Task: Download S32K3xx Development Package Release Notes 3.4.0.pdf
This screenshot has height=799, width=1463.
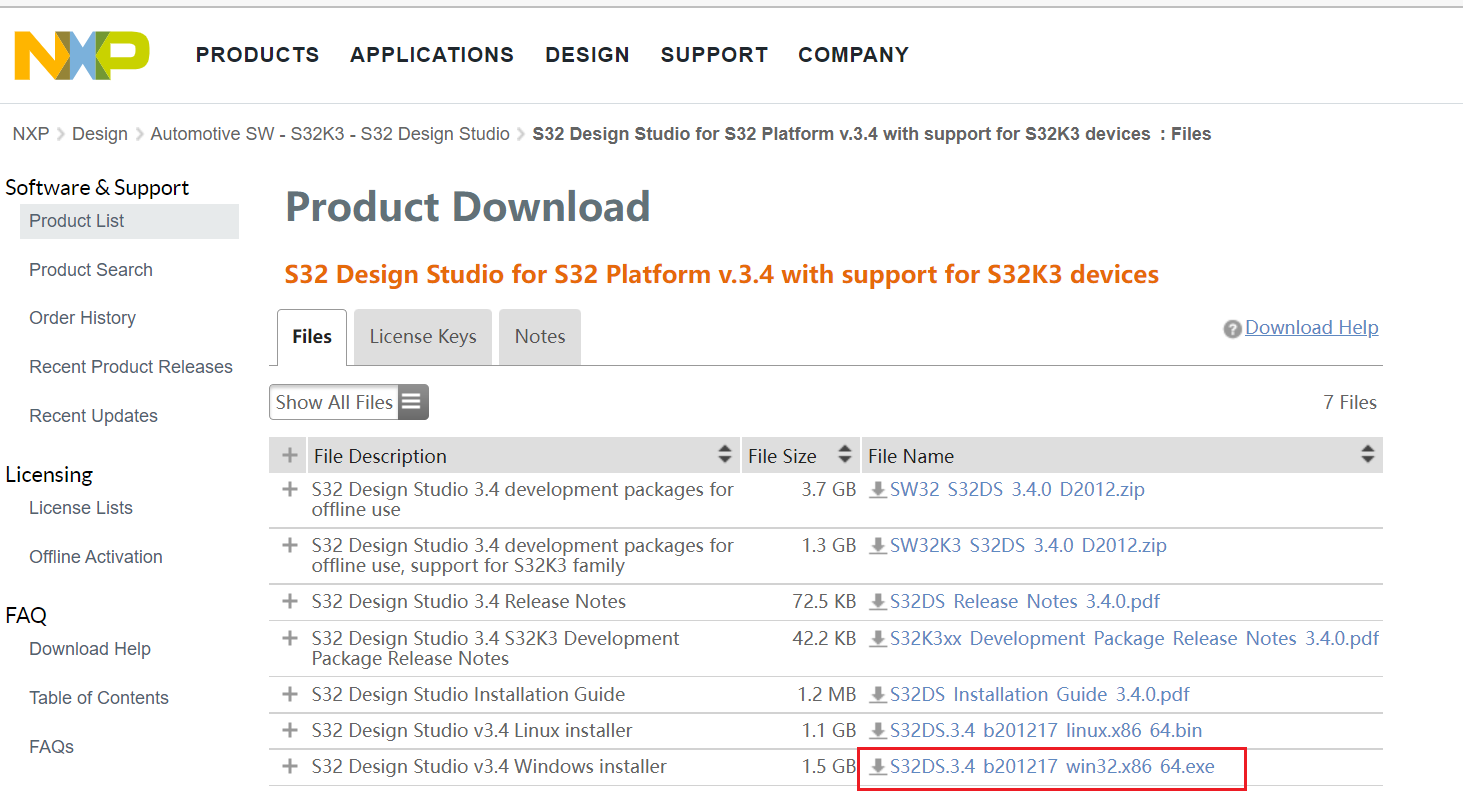Action: [x=1135, y=638]
